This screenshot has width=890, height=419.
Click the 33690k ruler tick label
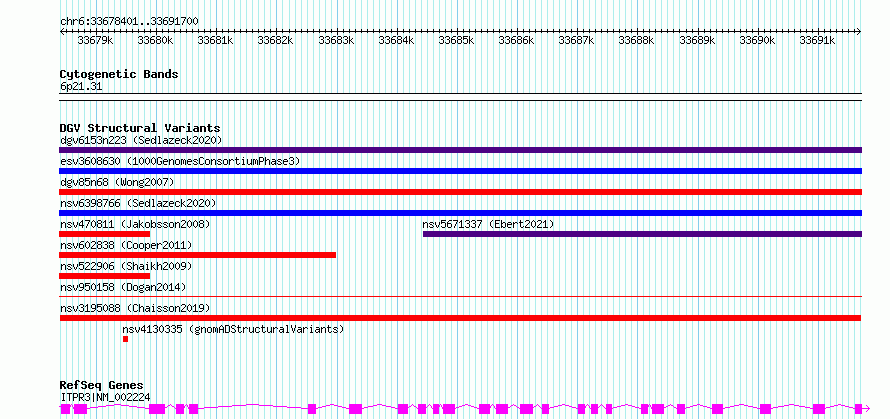click(x=757, y=40)
